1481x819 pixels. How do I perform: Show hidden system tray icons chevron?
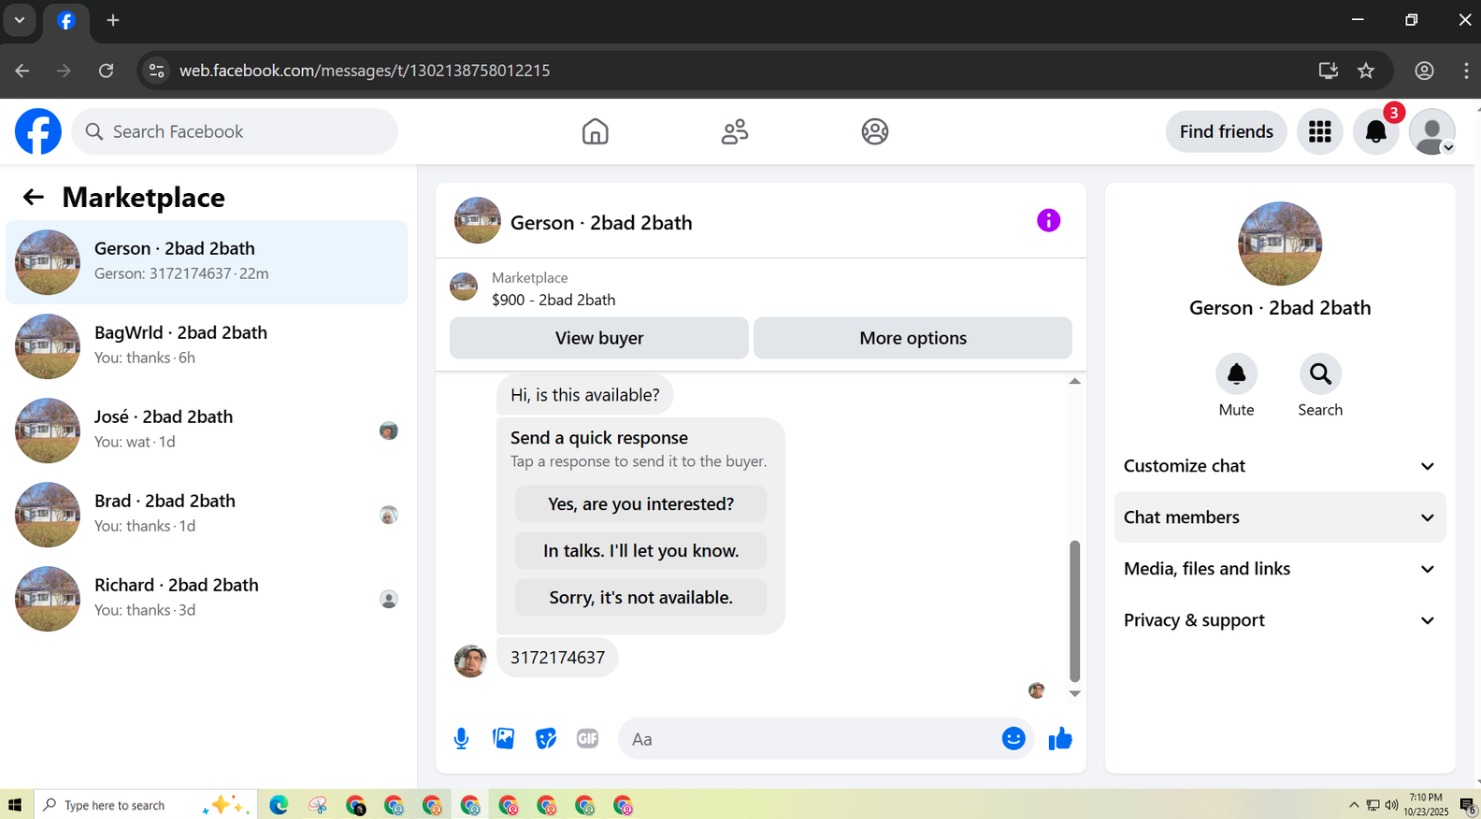(1353, 805)
